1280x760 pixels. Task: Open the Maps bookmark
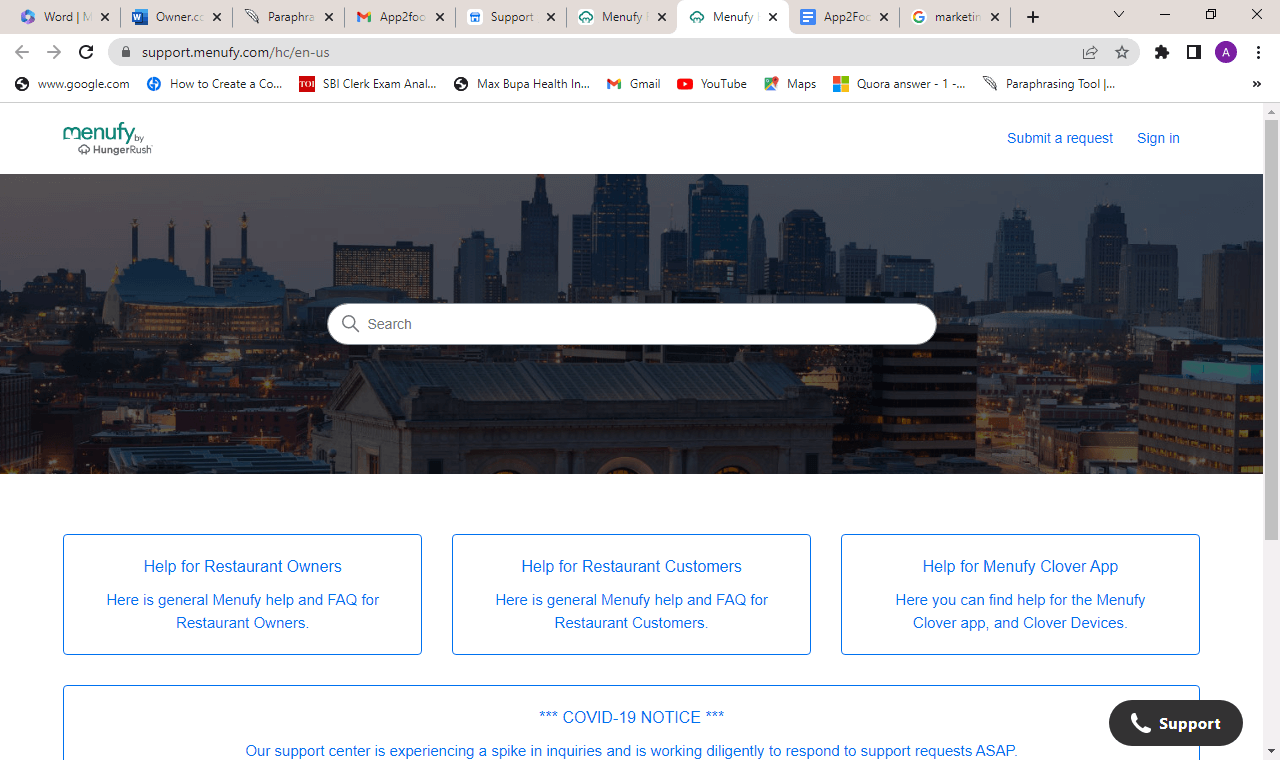click(x=790, y=84)
